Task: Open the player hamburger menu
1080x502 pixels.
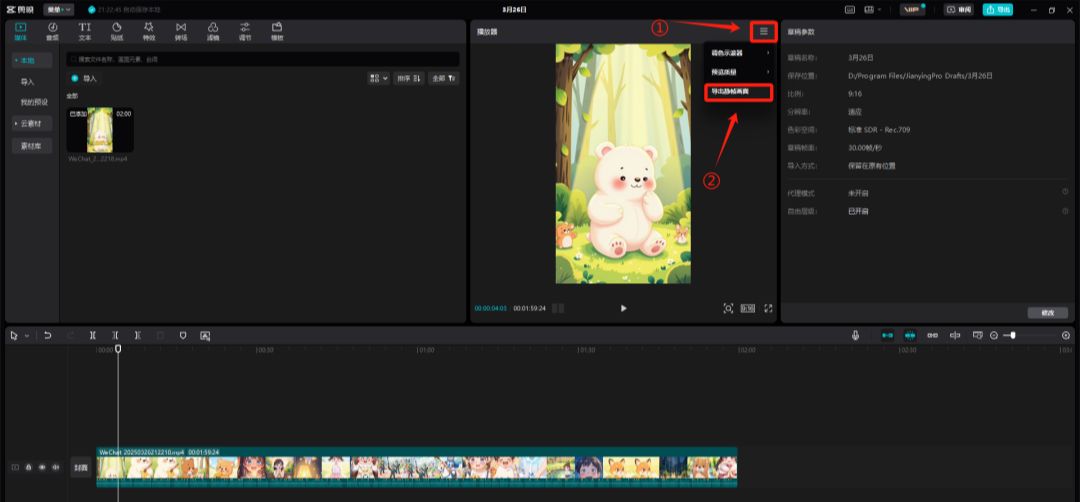Action: (x=764, y=31)
